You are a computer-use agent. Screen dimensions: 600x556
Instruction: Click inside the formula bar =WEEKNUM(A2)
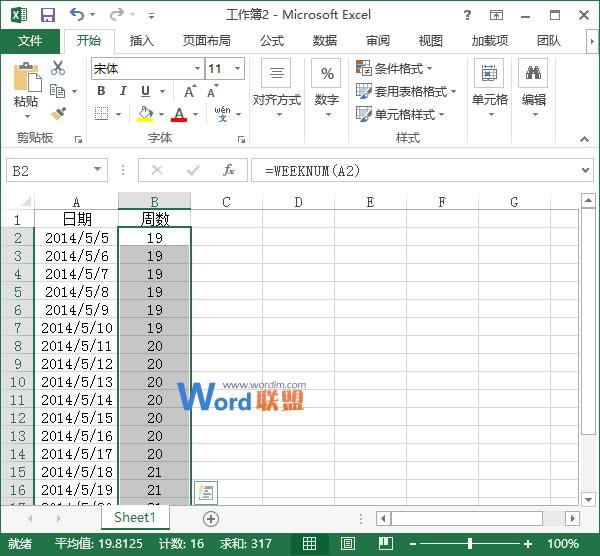415,170
